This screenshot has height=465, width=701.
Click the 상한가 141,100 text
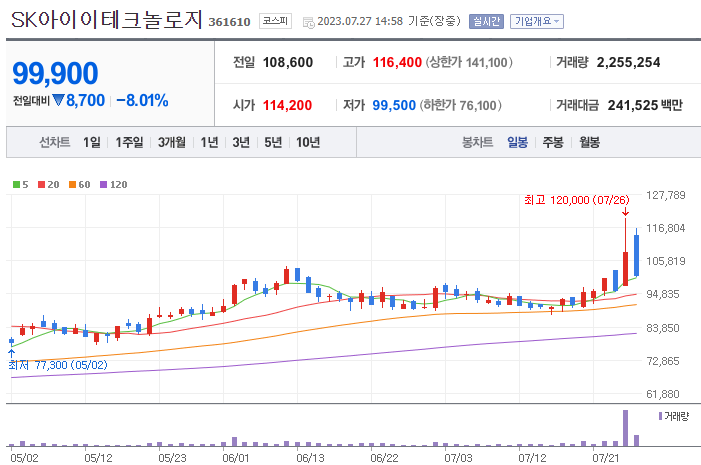tap(469, 62)
